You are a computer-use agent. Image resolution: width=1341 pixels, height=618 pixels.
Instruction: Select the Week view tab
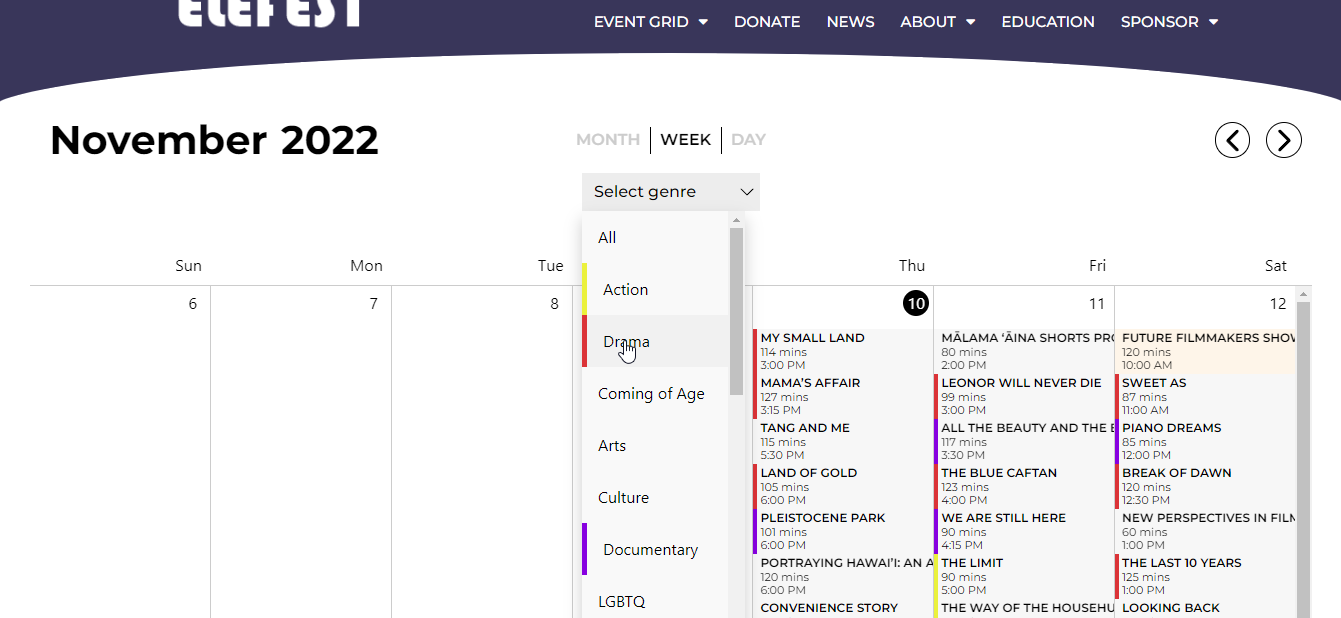pos(685,140)
